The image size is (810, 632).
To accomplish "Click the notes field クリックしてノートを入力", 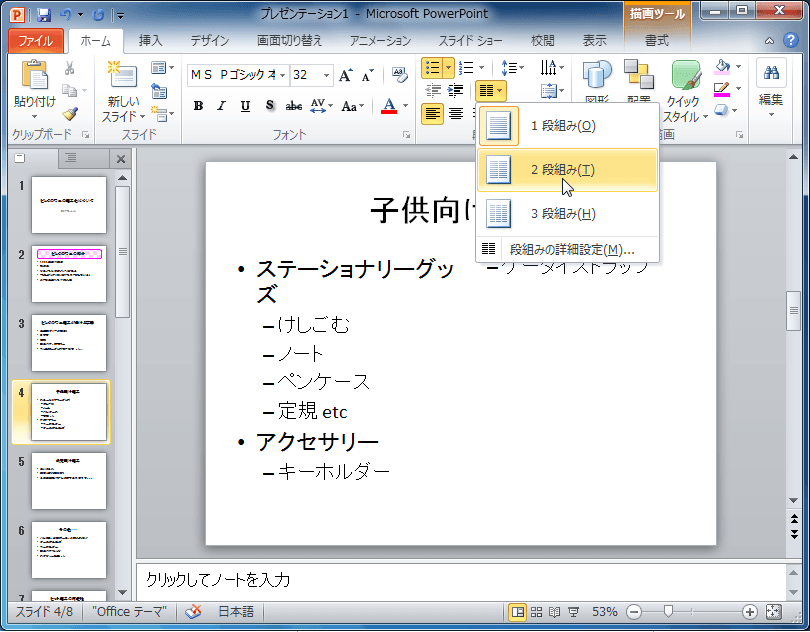I will point(461,581).
